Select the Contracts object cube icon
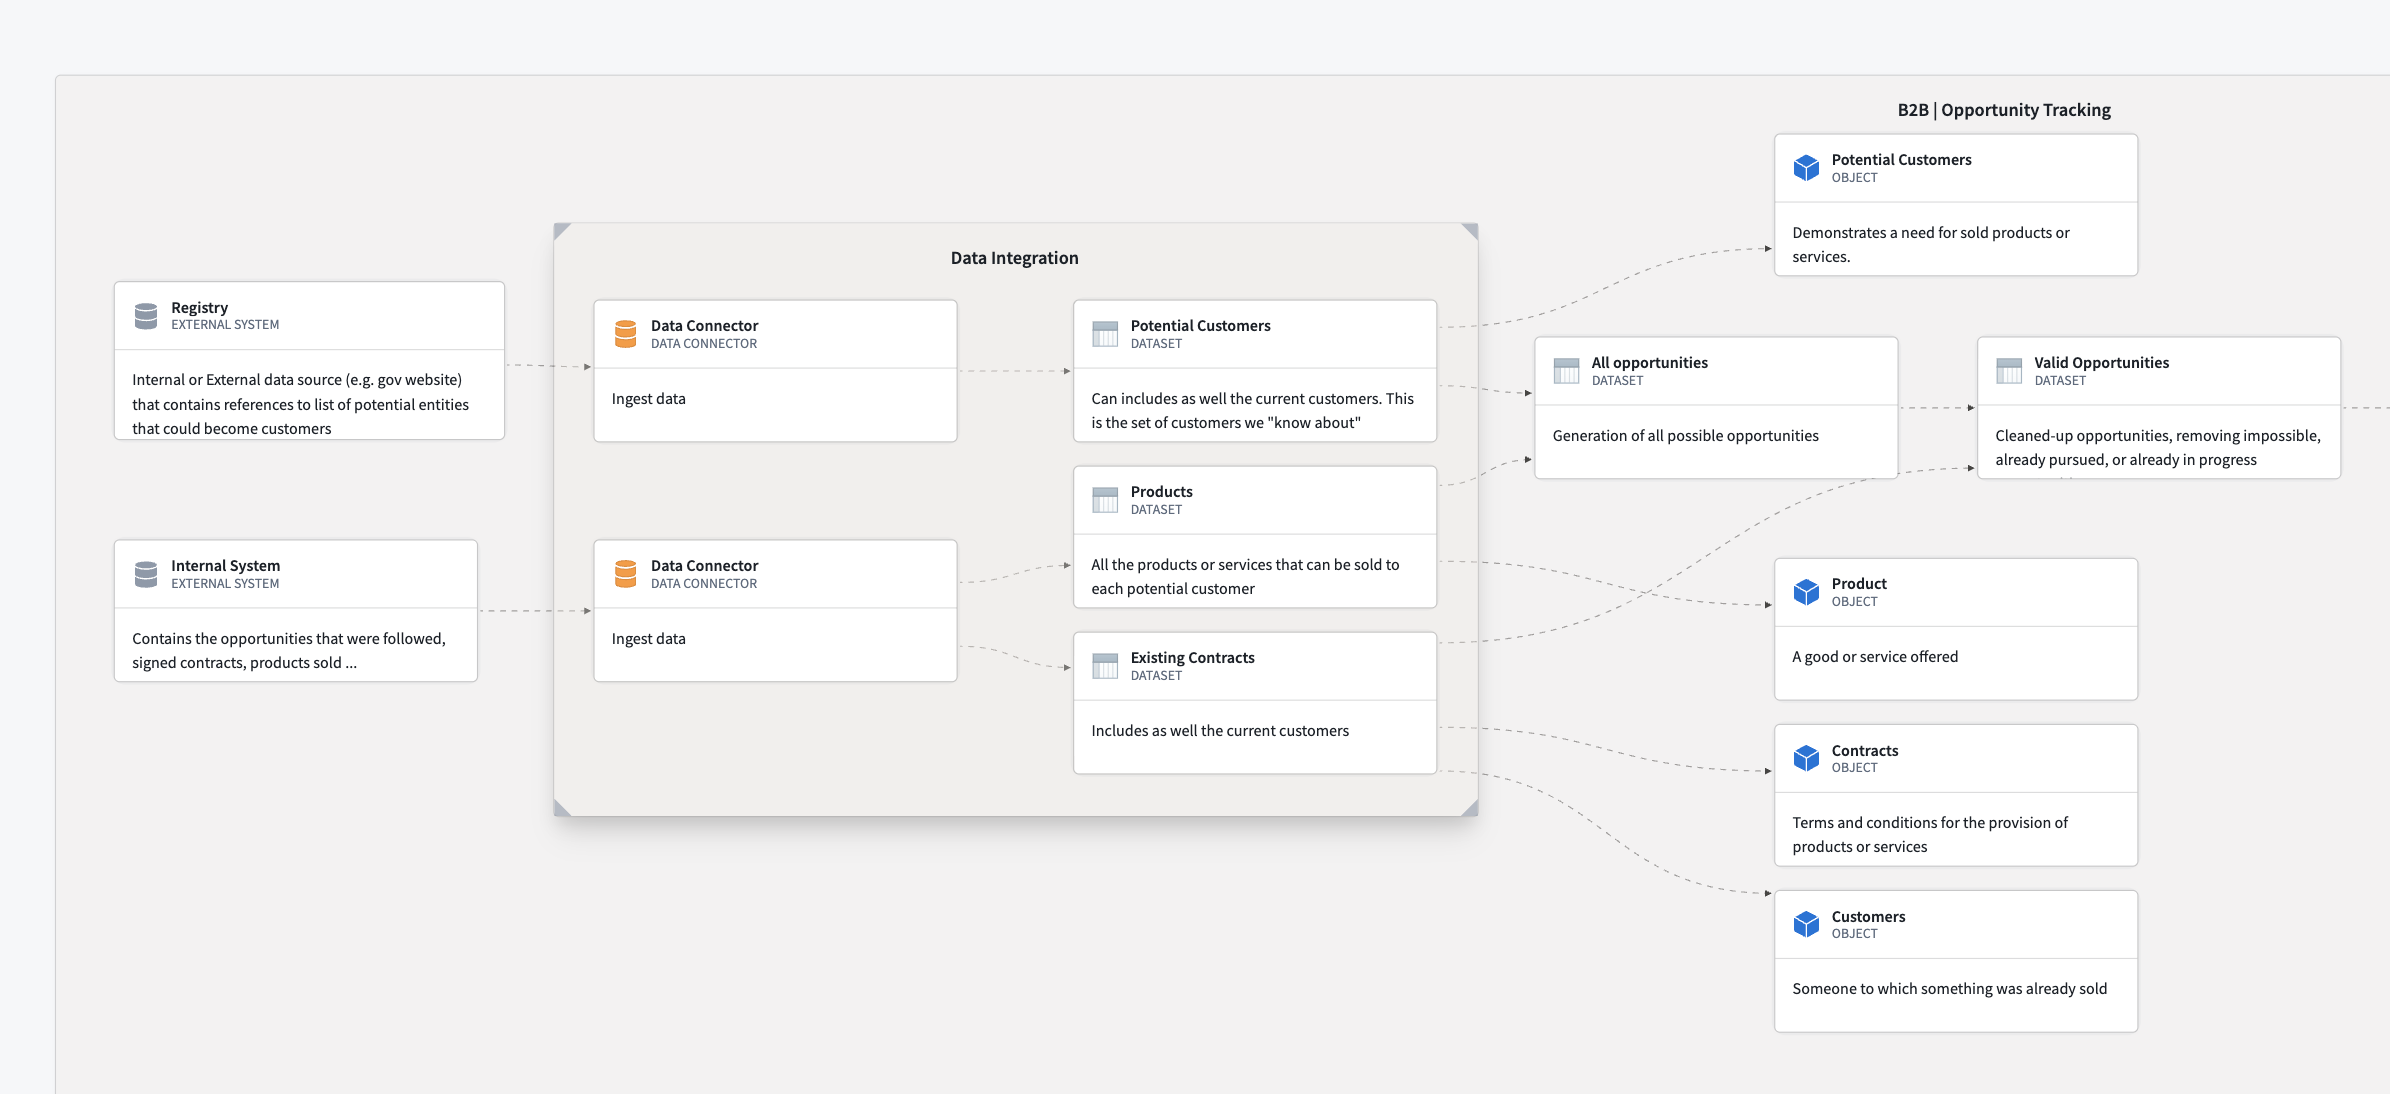The width and height of the screenshot is (2390, 1094). 1806,758
